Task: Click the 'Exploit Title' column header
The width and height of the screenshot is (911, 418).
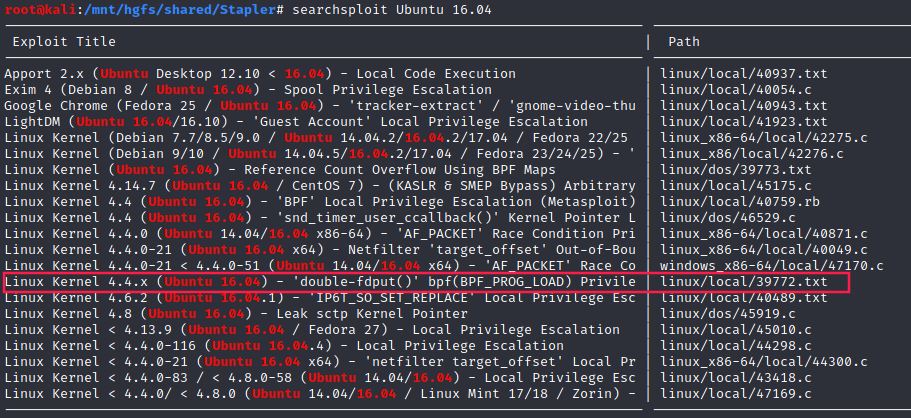Action: point(64,42)
